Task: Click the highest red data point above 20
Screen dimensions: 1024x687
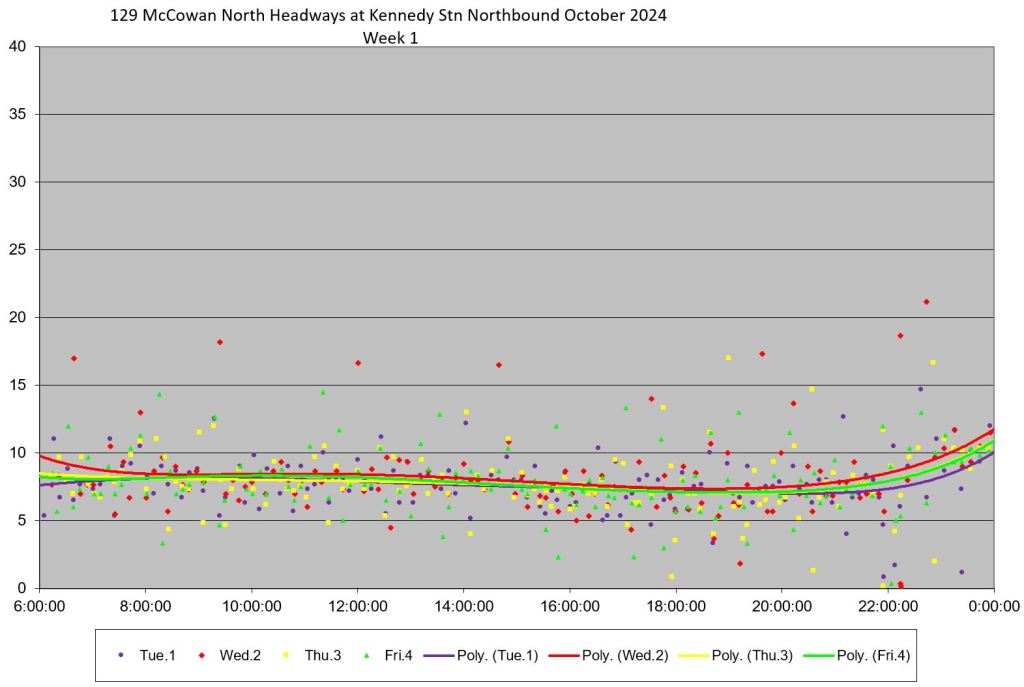Action: coord(926,301)
